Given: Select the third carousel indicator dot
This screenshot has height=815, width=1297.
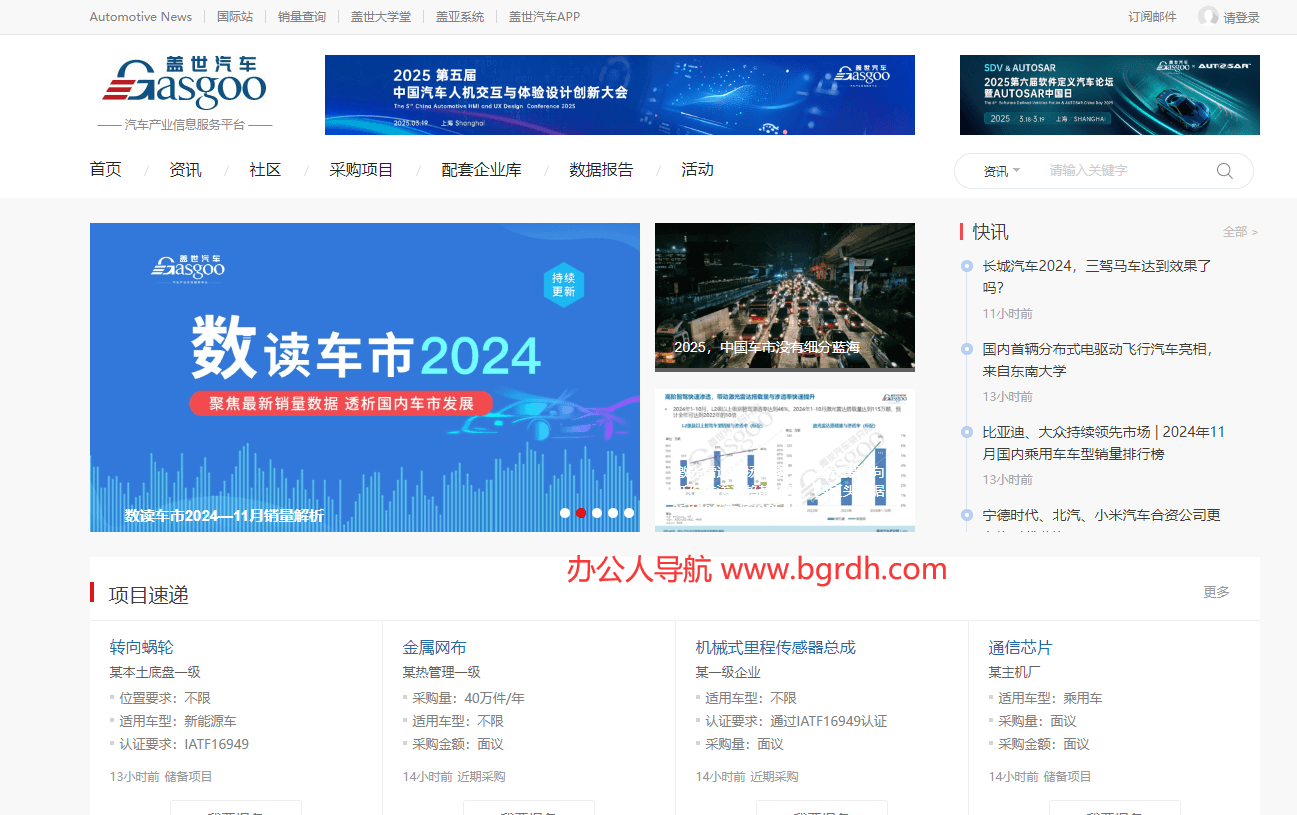Looking at the screenshot, I should 597,513.
